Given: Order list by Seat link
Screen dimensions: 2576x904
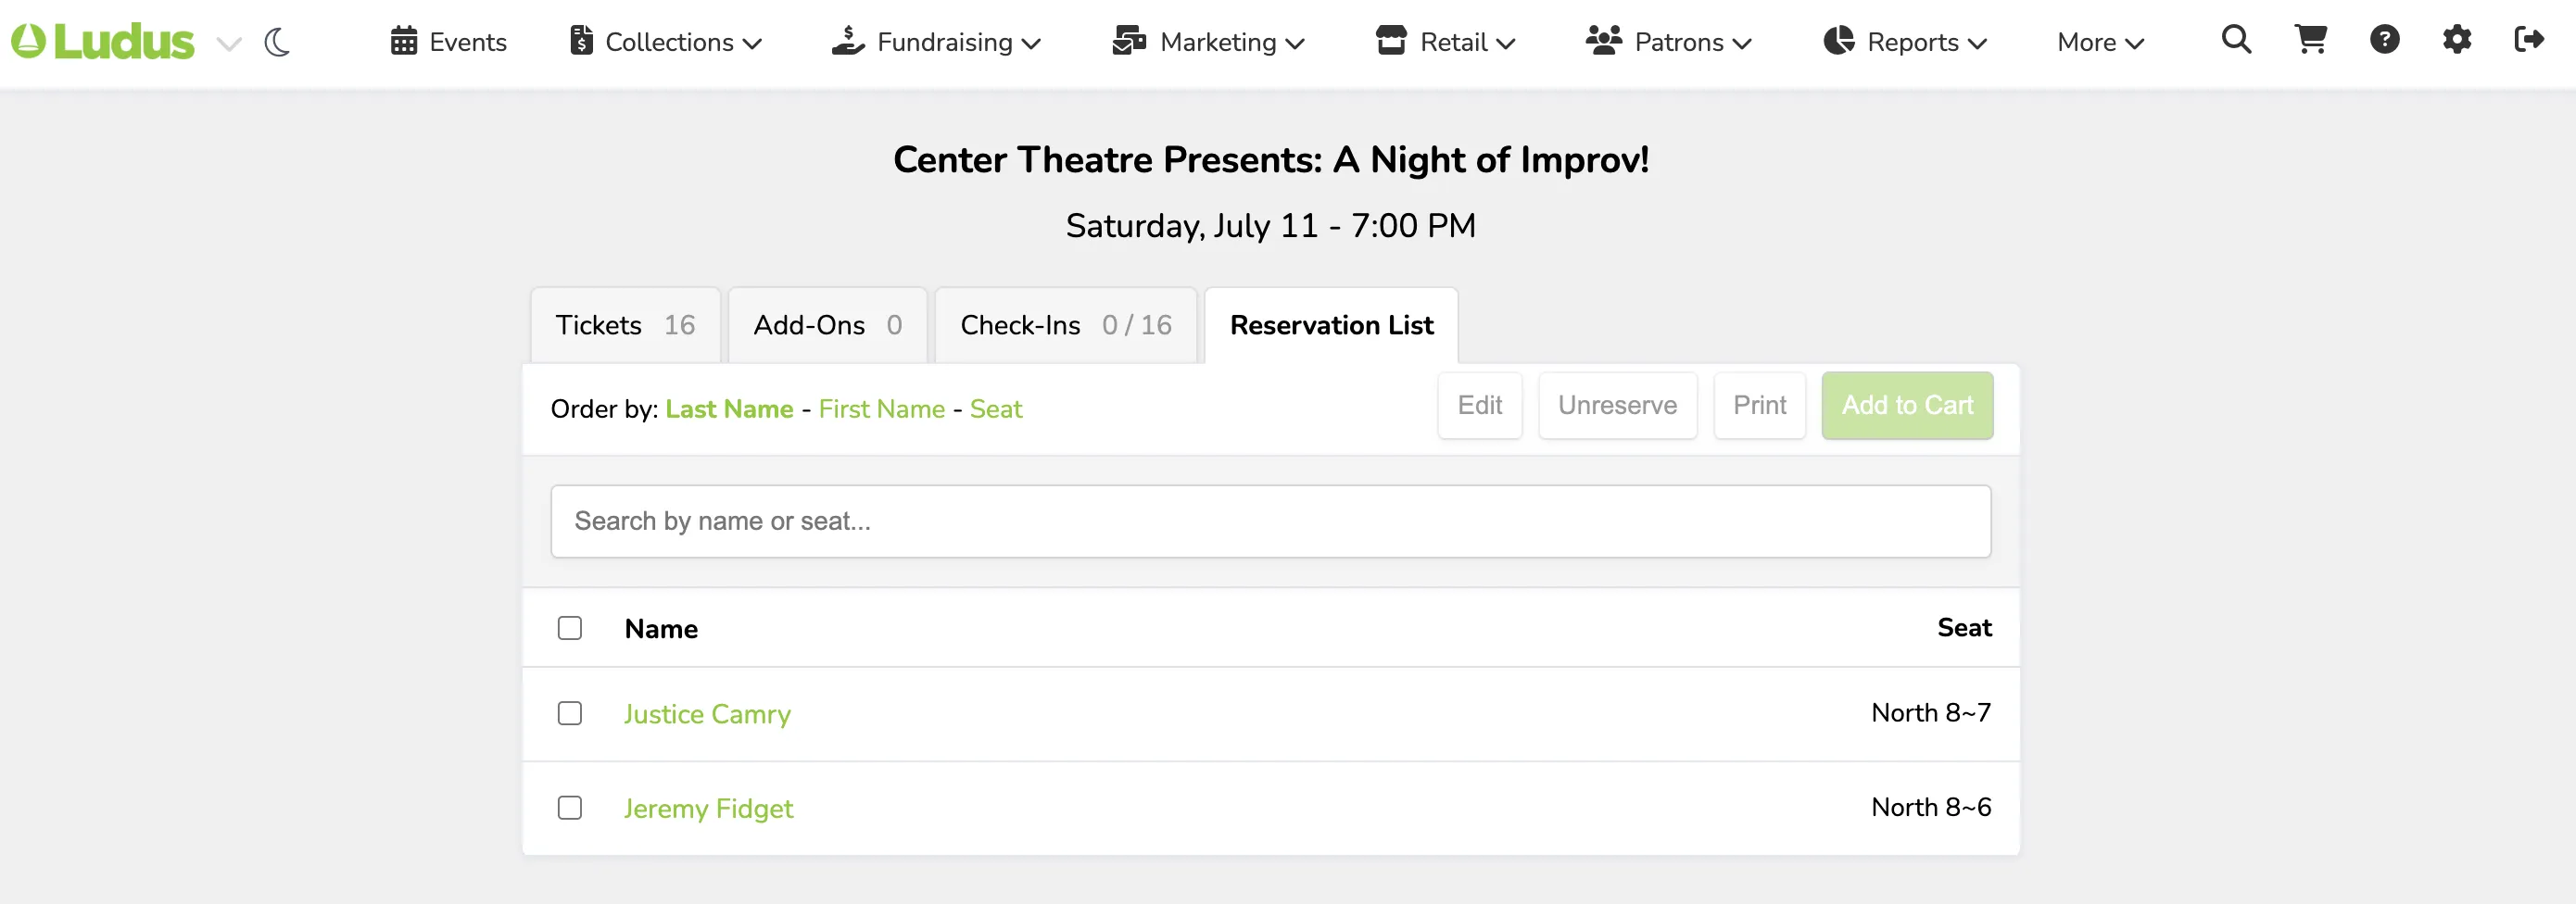Looking at the screenshot, I should click(x=996, y=409).
